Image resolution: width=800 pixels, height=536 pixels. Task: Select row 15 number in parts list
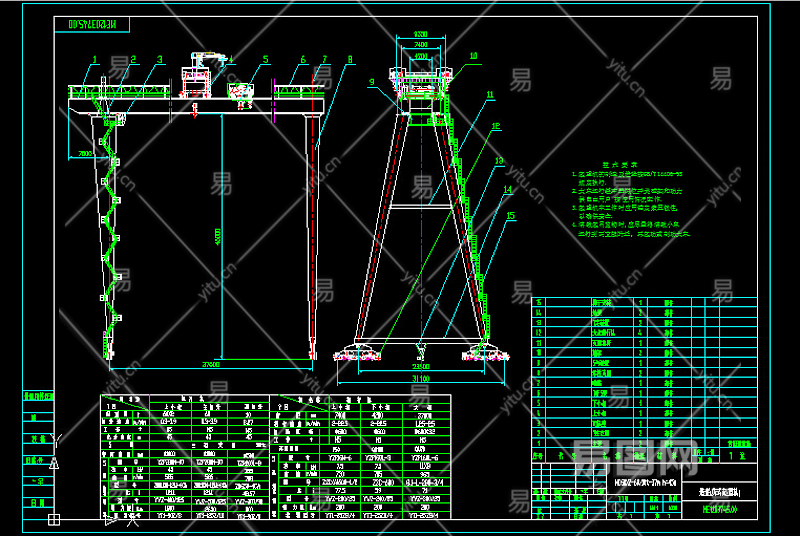(538, 302)
